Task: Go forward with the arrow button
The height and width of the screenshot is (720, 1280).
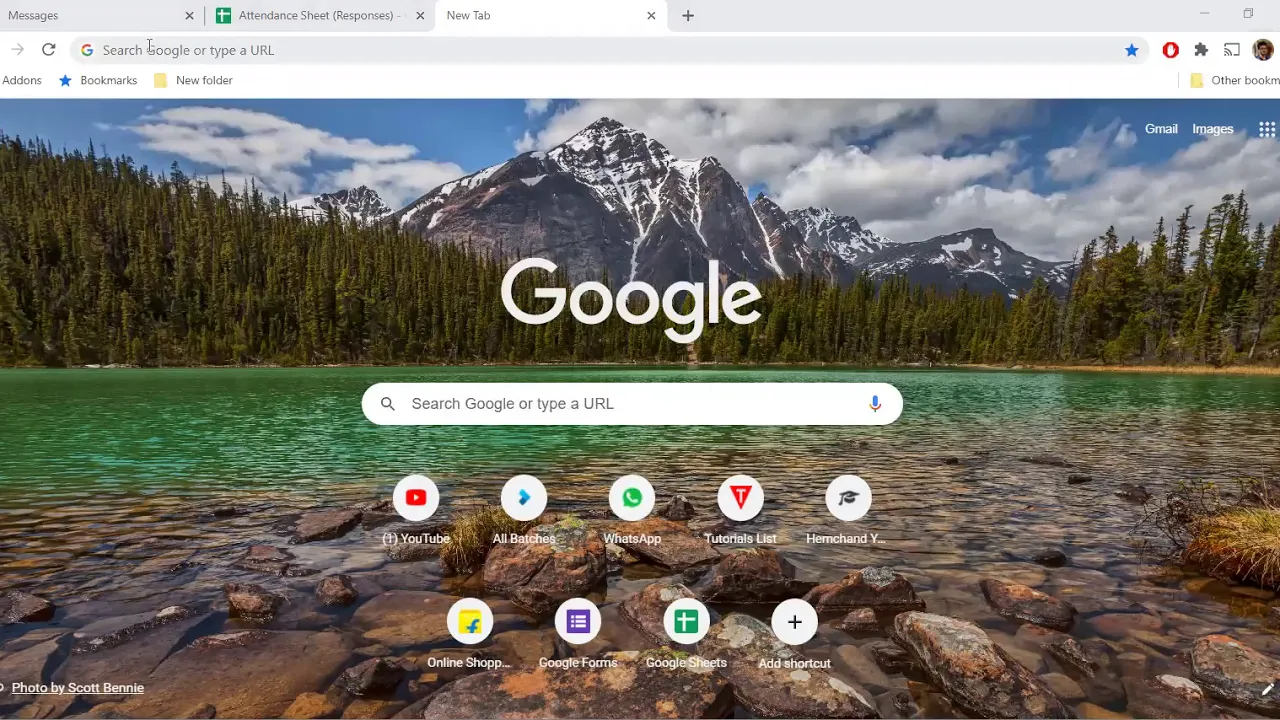Action: pos(17,50)
